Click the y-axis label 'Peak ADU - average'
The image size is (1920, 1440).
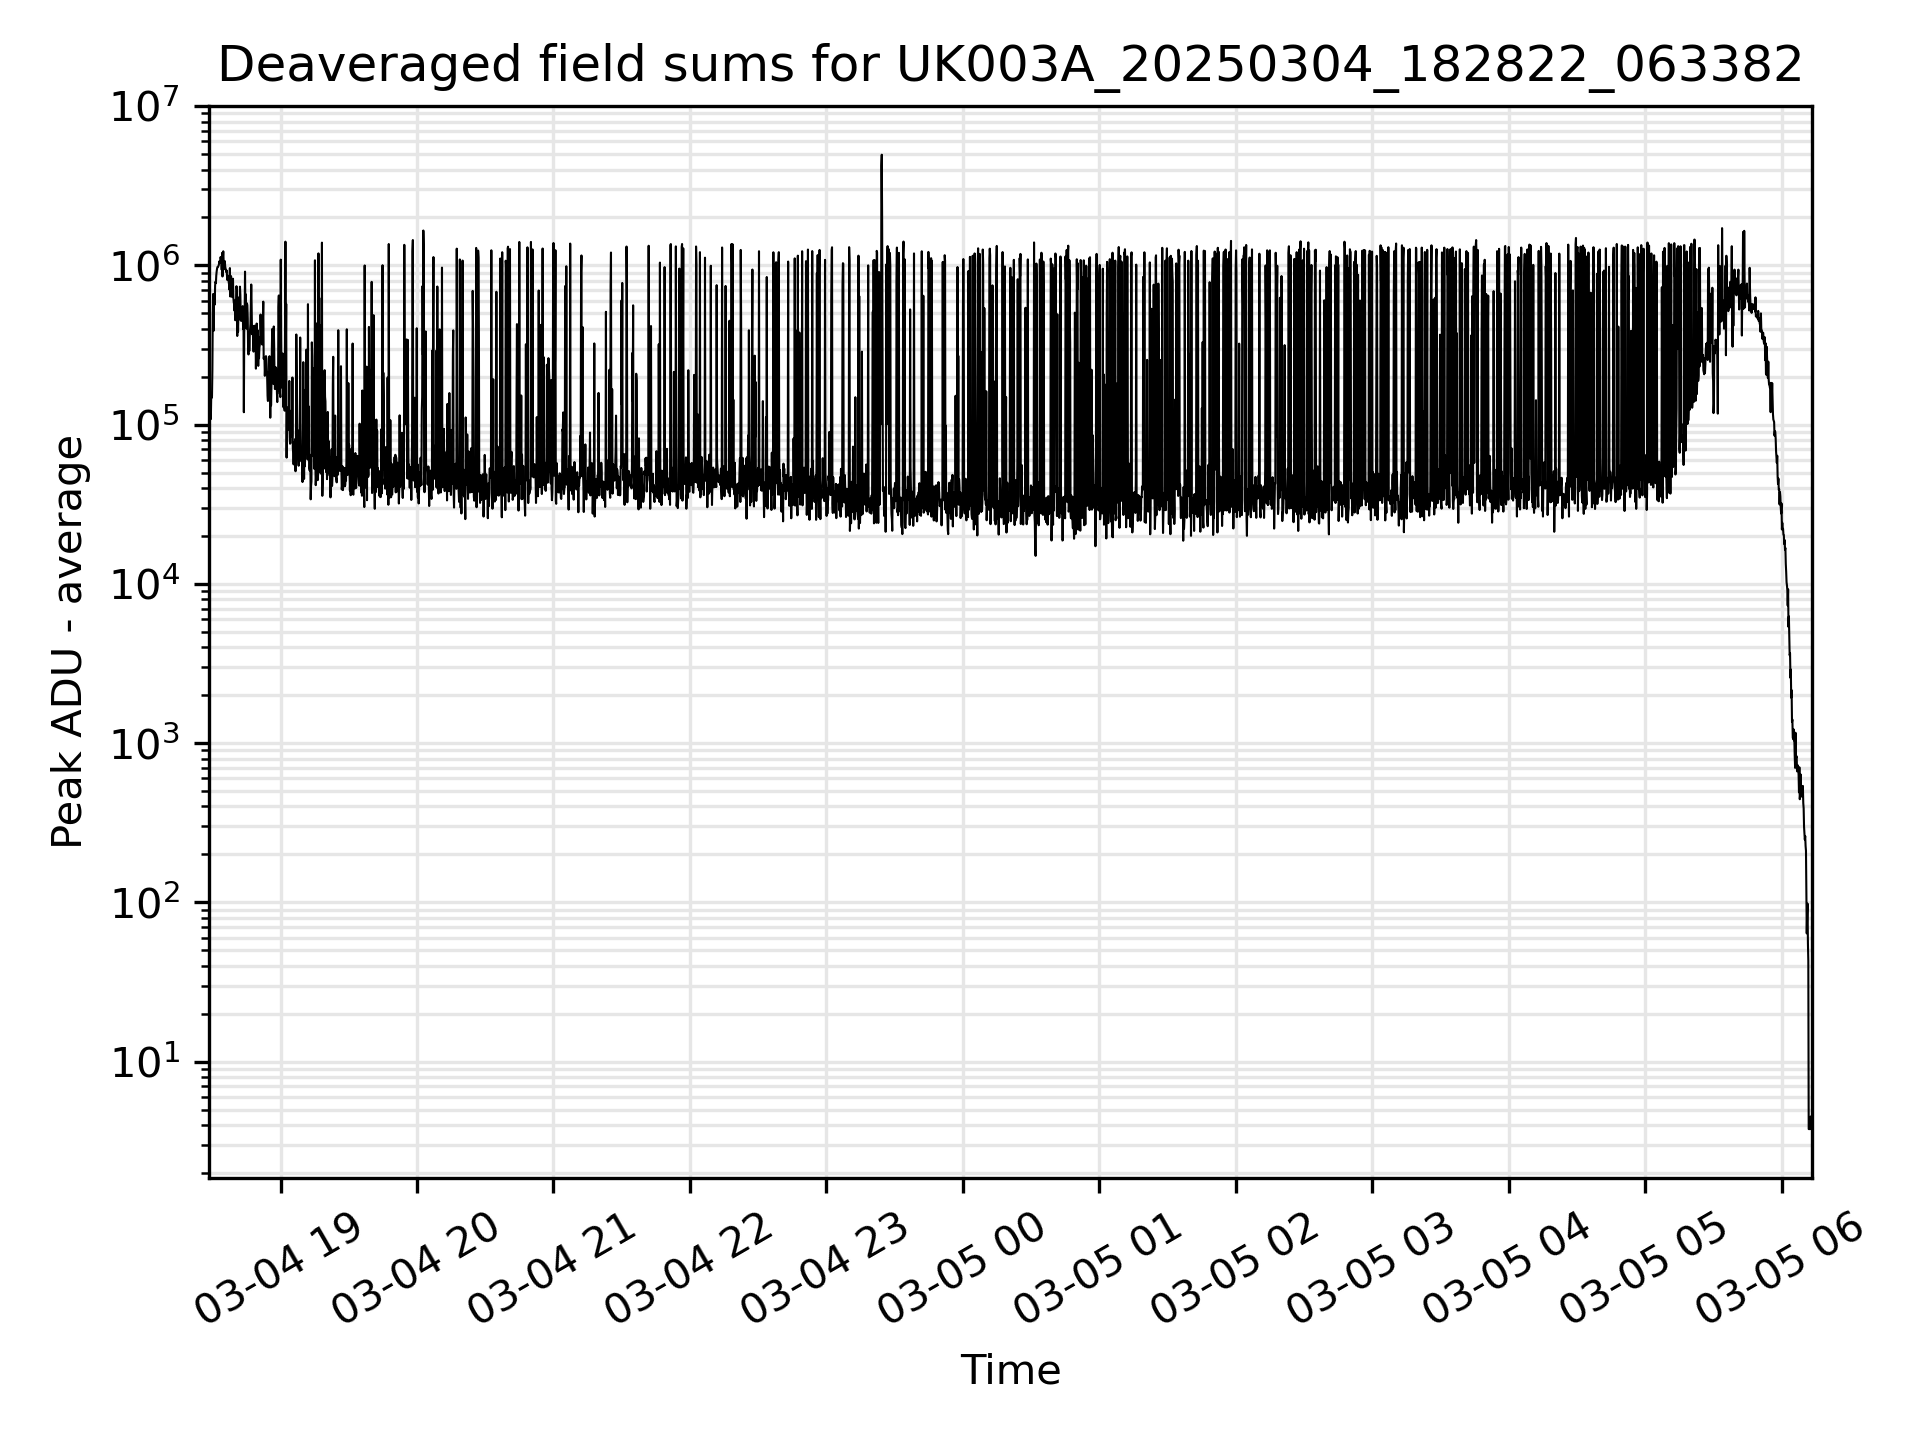click(68, 642)
